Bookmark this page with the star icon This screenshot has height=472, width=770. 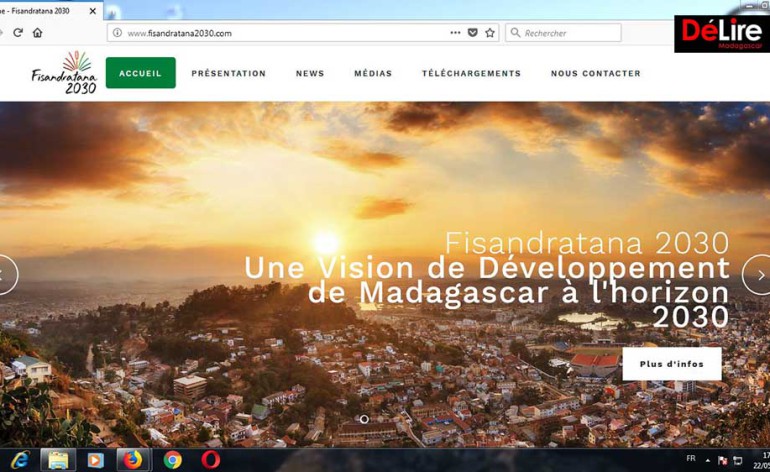(490, 33)
